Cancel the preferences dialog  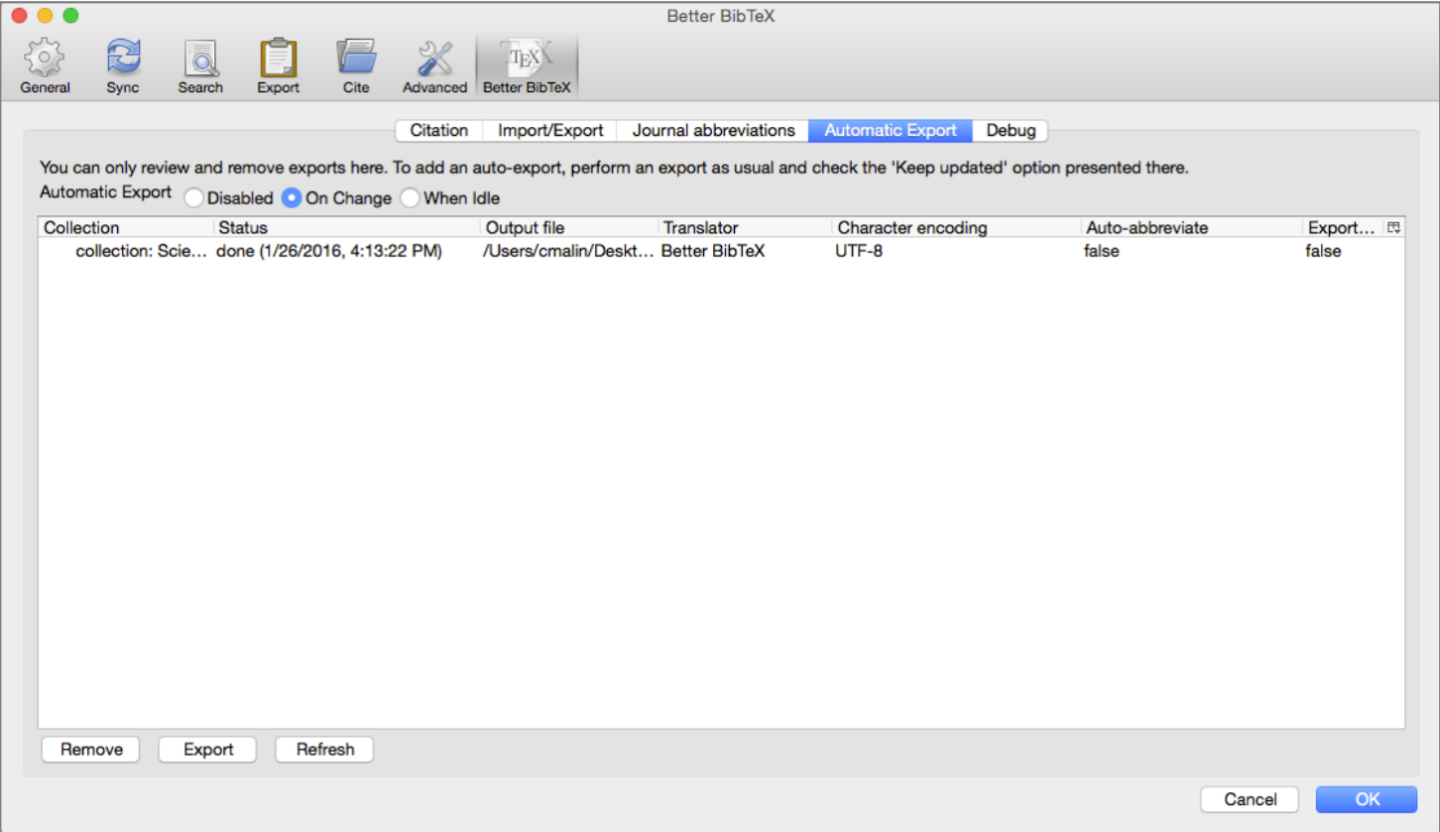1250,799
